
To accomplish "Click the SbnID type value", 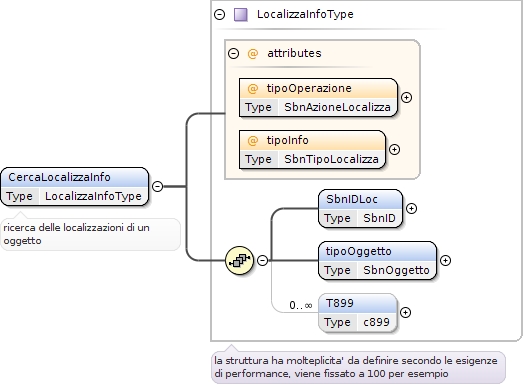I will [x=379, y=218].
